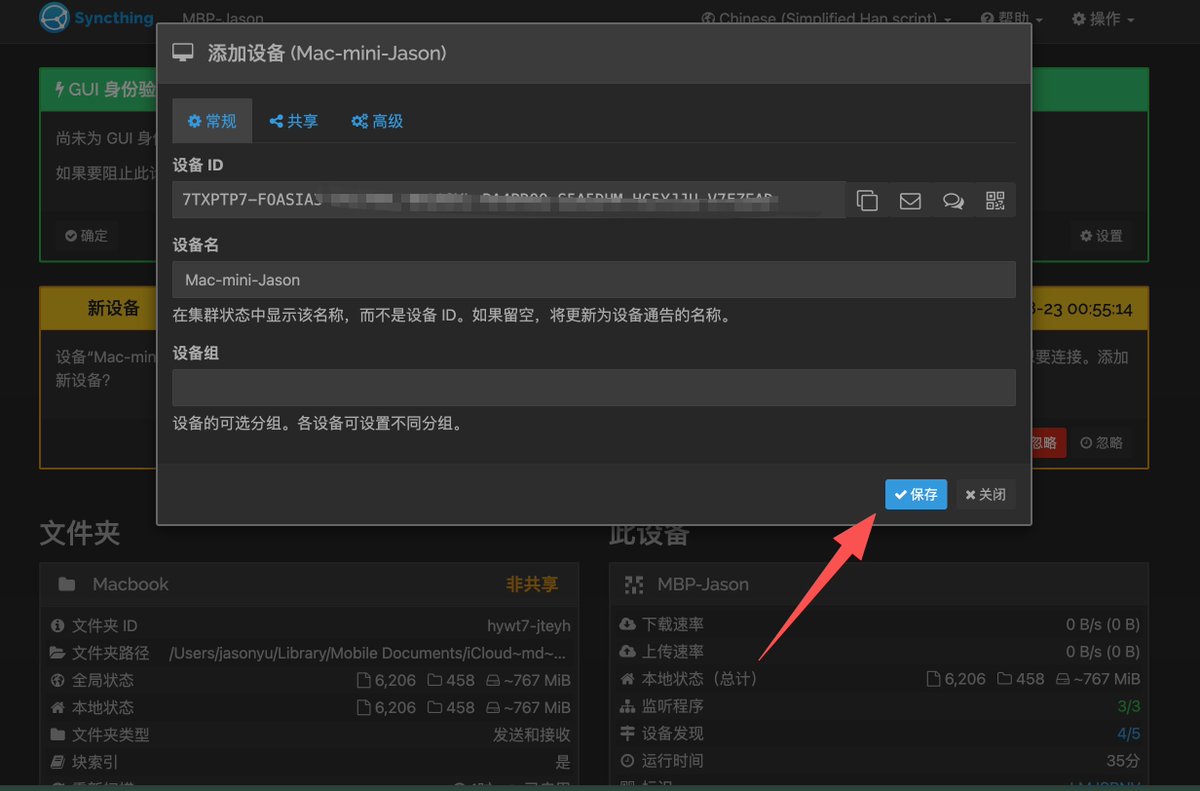The height and width of the screenshot is (791, 1200).
Task: Click the open-folder icon next to 文件夹路径
Action: pyautogui.click(x=57, y=653)
